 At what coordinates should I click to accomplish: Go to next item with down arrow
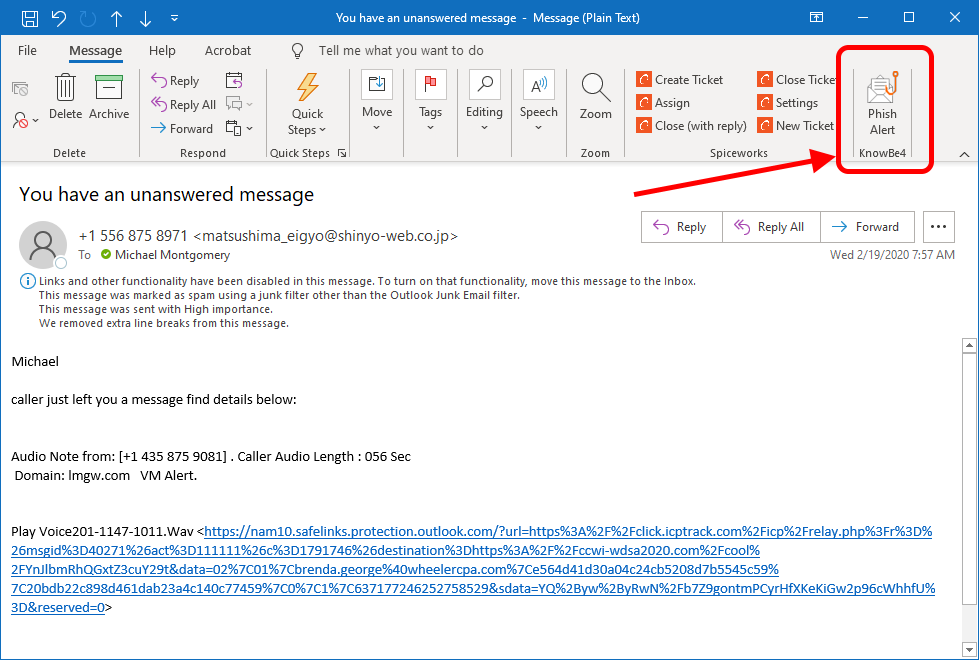145,19
